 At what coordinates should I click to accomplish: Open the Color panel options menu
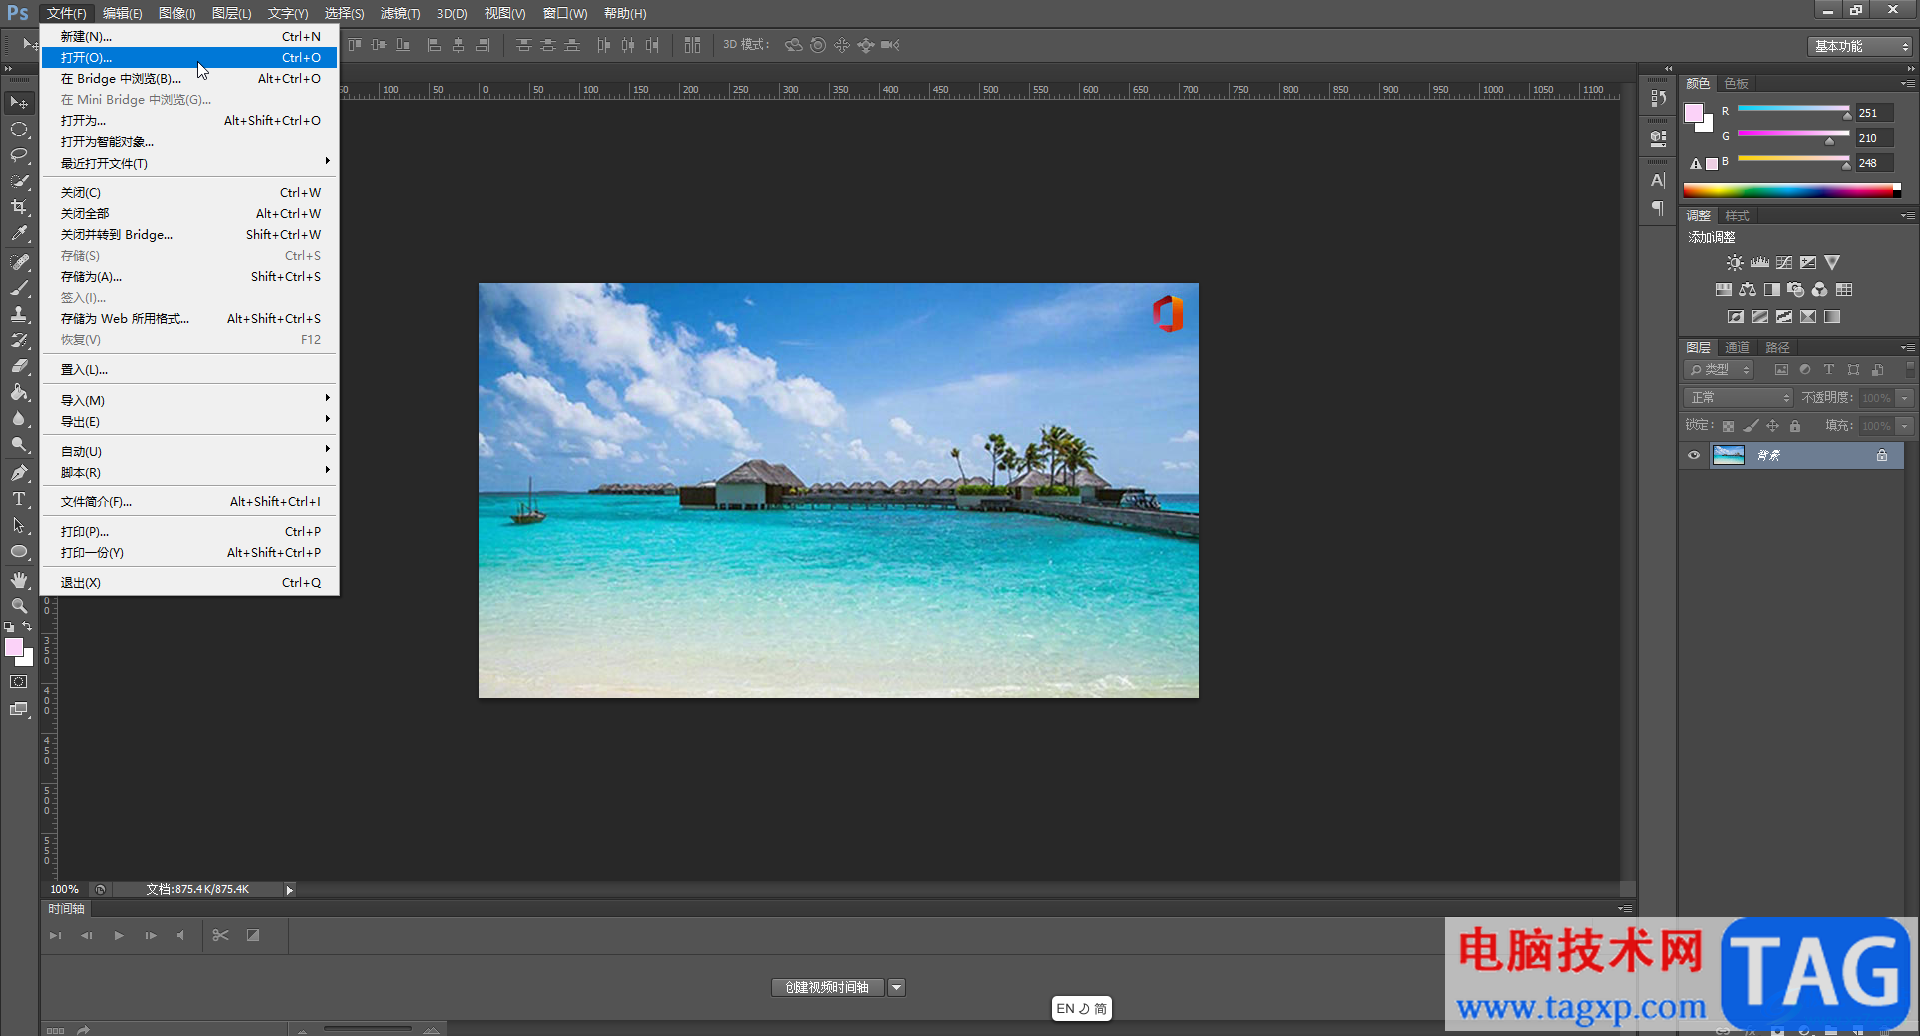click(x=1908, y=84)
